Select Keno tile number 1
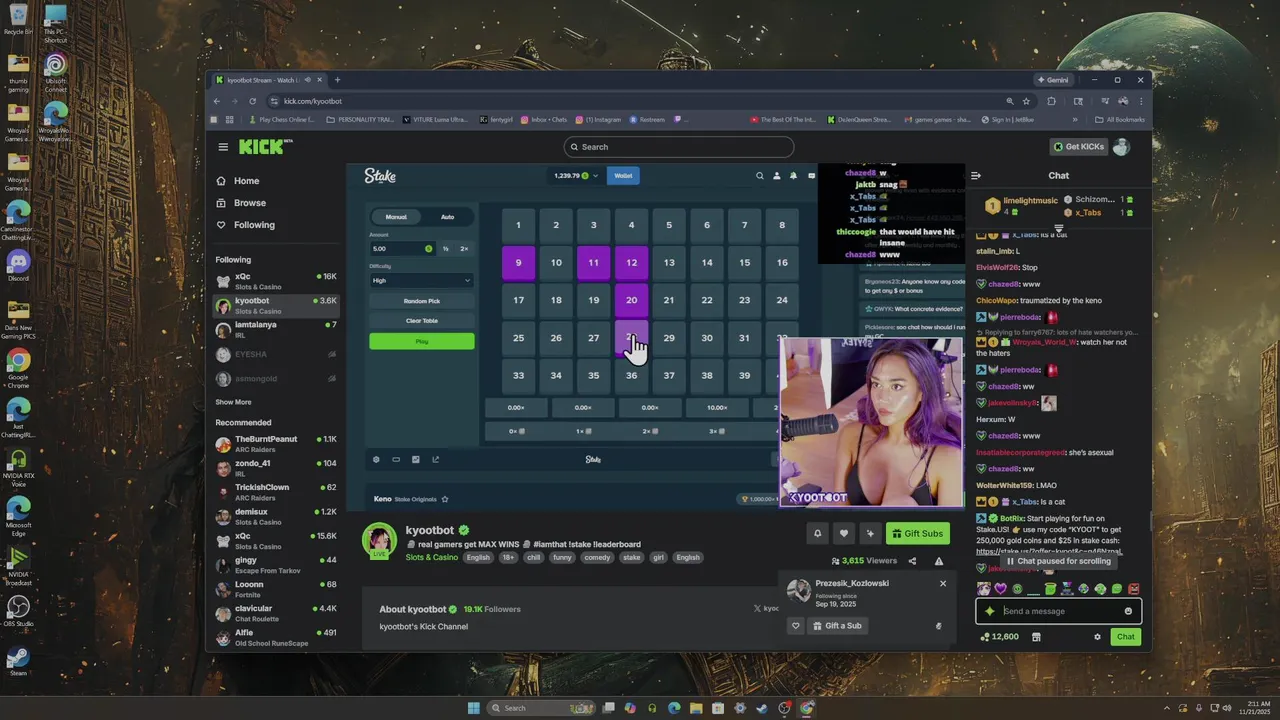Screen dimensions: 1280x720 [x=518, y=225]
